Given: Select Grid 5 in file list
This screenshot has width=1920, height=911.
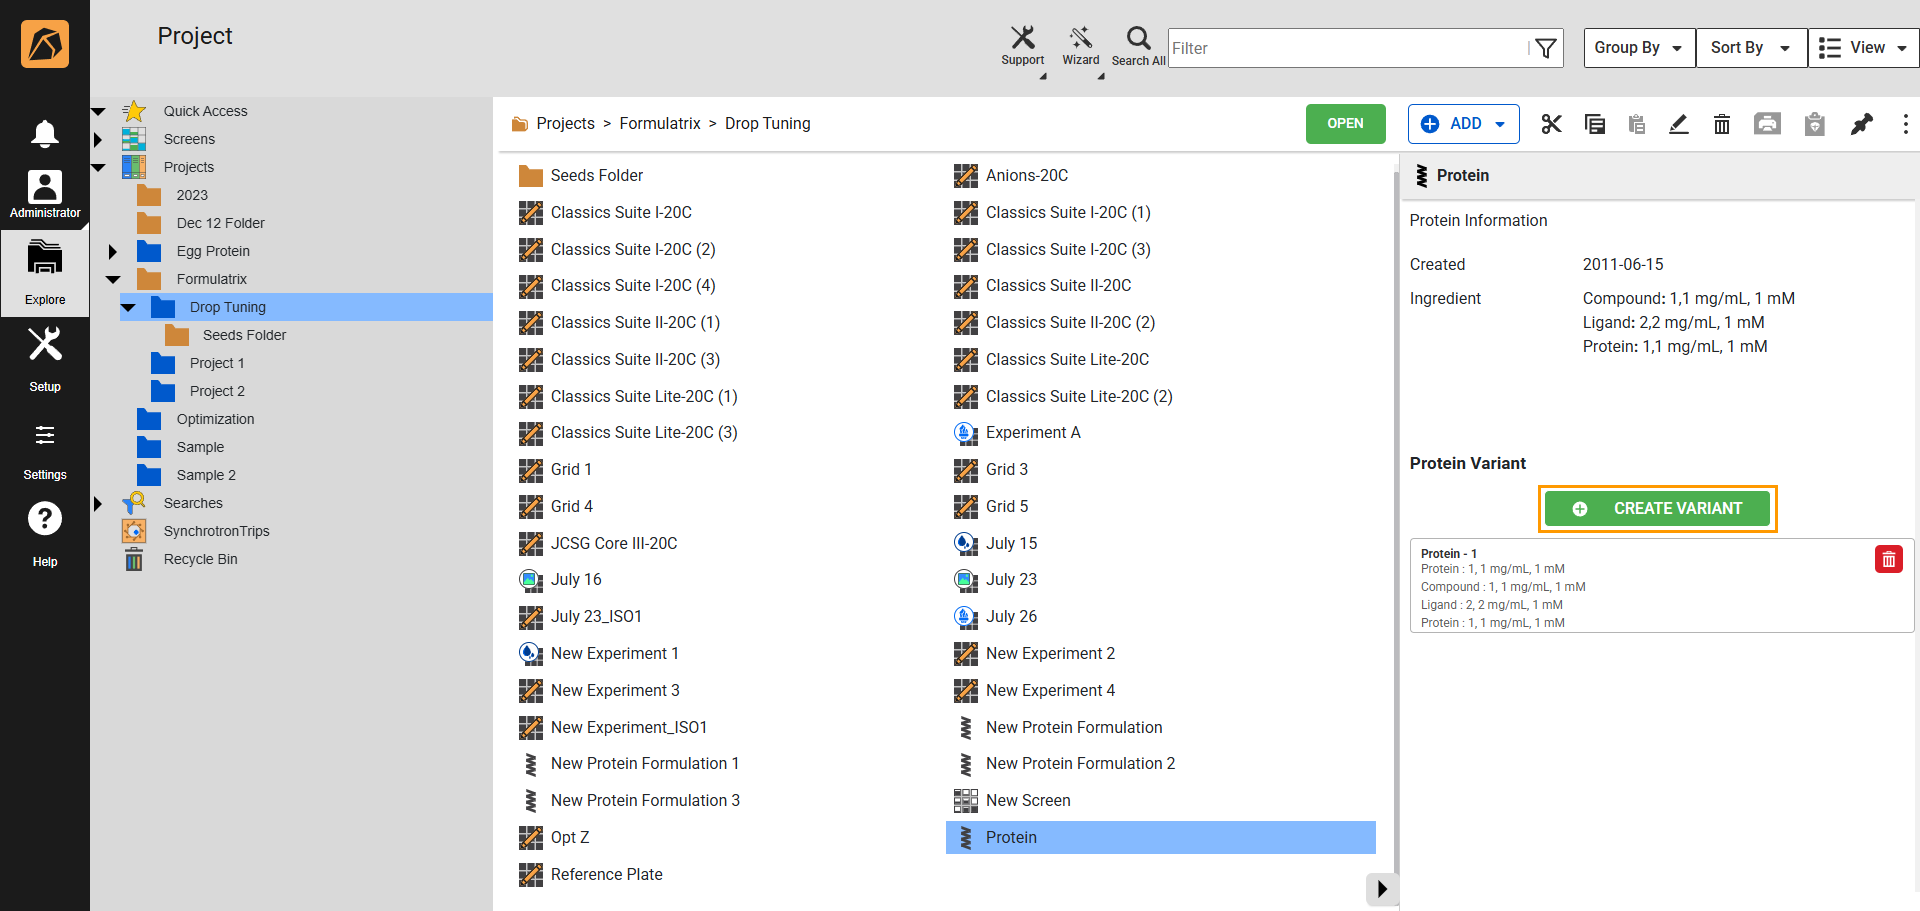Looking at the screenshot, I should (1006, 506).
